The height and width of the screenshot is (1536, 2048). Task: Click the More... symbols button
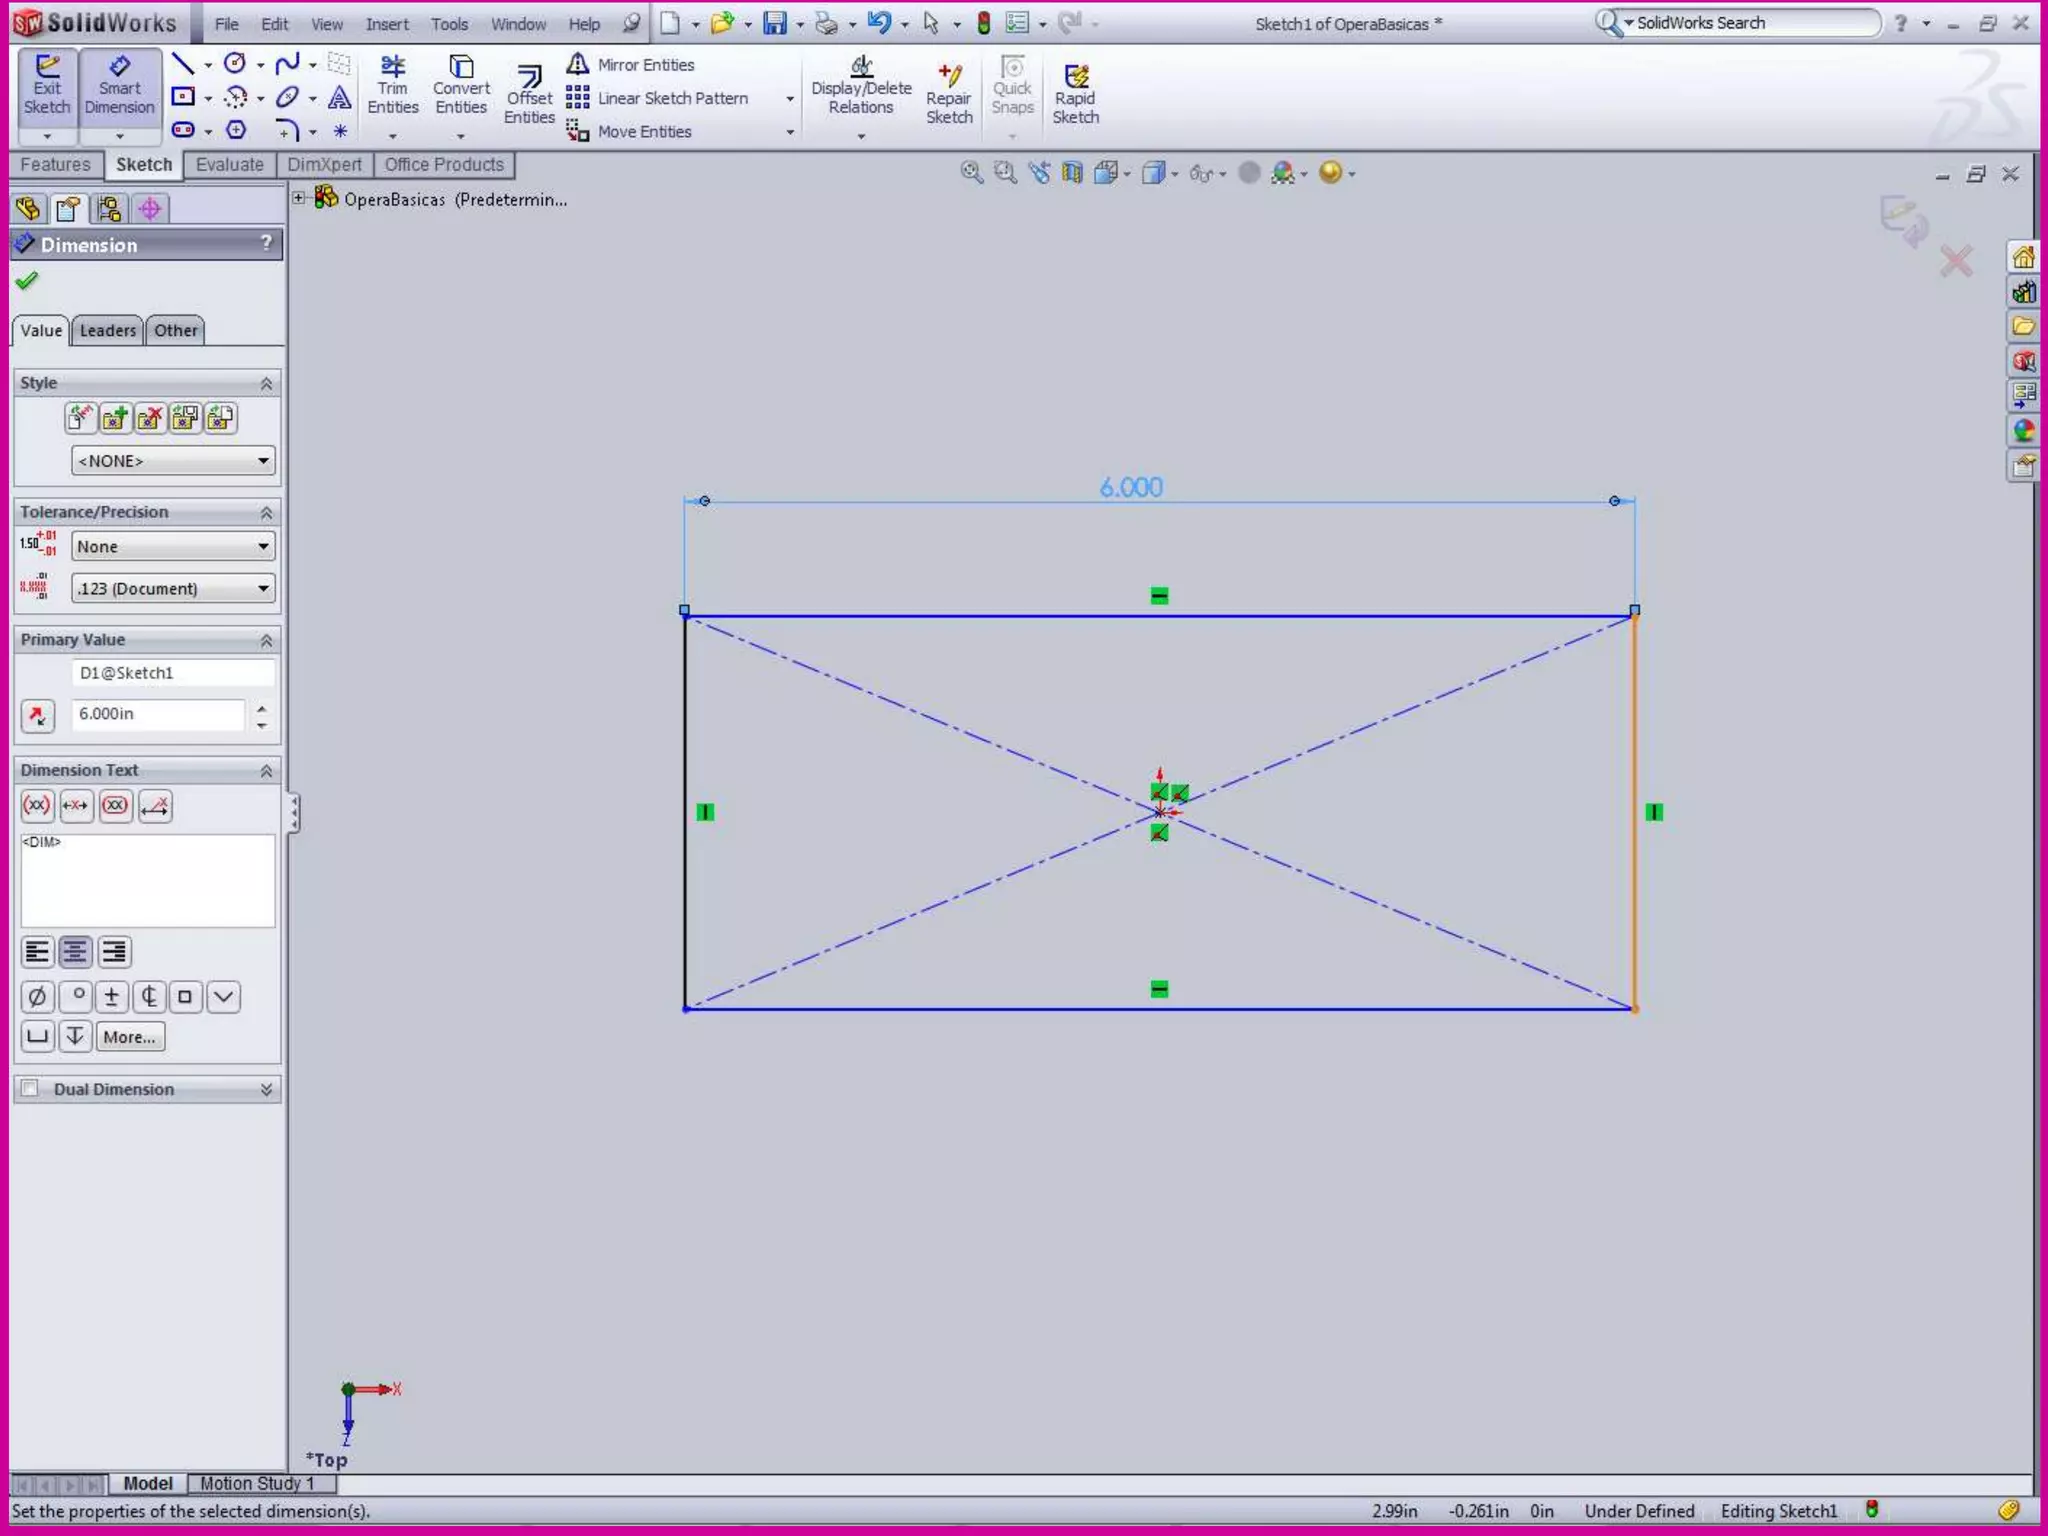pyautogui.click(x=130, y=1037)
